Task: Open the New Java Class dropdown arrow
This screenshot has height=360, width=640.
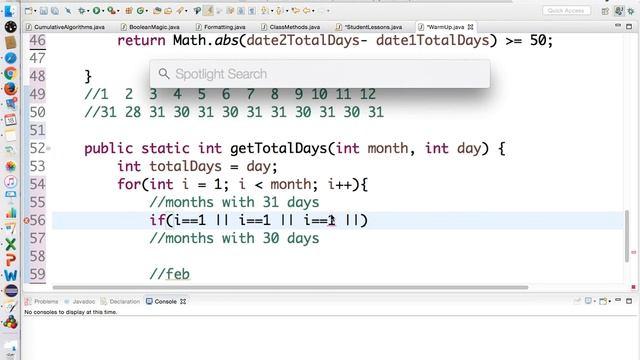Action: click(x=147, y=11)
